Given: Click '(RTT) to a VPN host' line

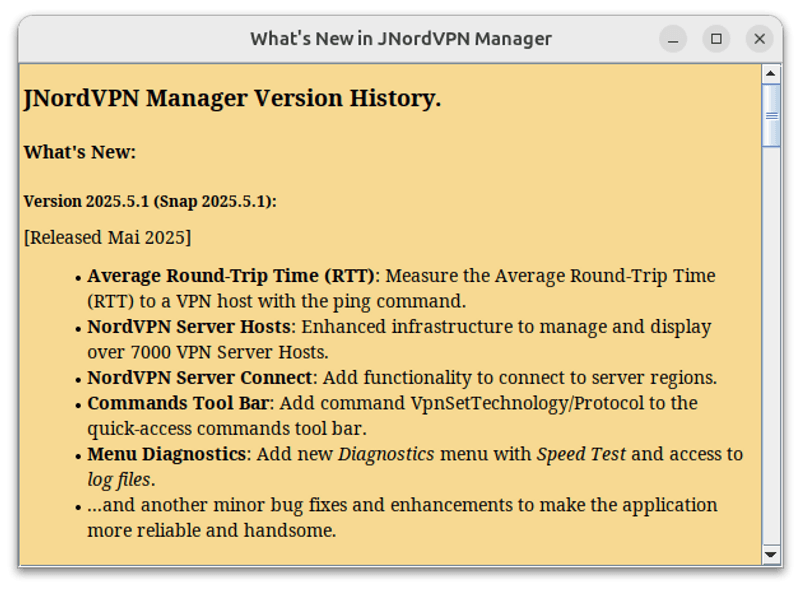Looking at the screenshot, I should [x=277, y=301].
